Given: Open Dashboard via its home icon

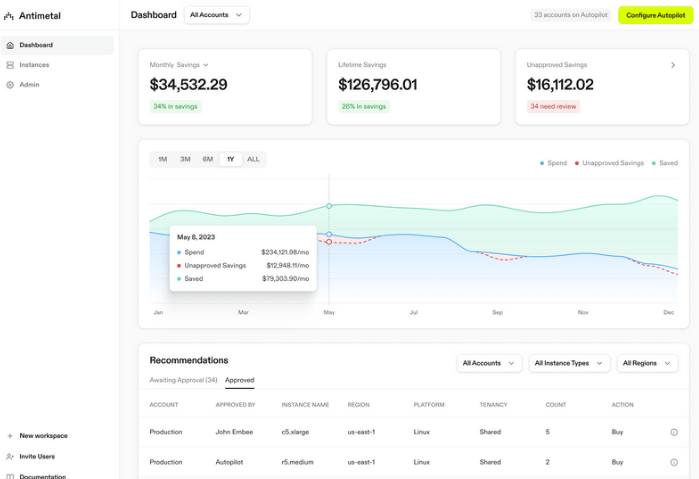Looking at the screenshot, I should [10, 45].
